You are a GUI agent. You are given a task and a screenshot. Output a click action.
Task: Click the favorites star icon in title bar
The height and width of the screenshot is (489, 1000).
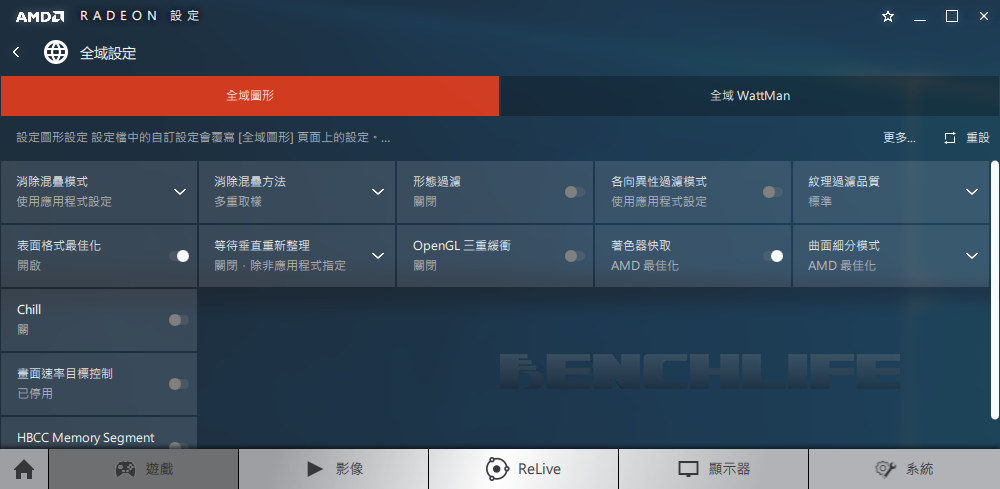pos(888,17)
